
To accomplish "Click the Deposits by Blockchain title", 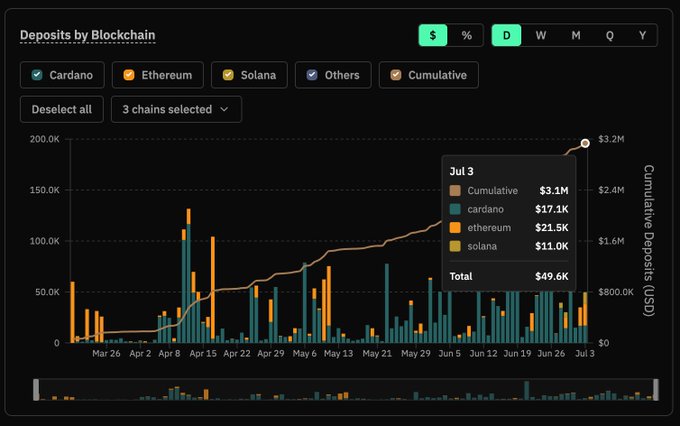I will (x=88, y=35).
